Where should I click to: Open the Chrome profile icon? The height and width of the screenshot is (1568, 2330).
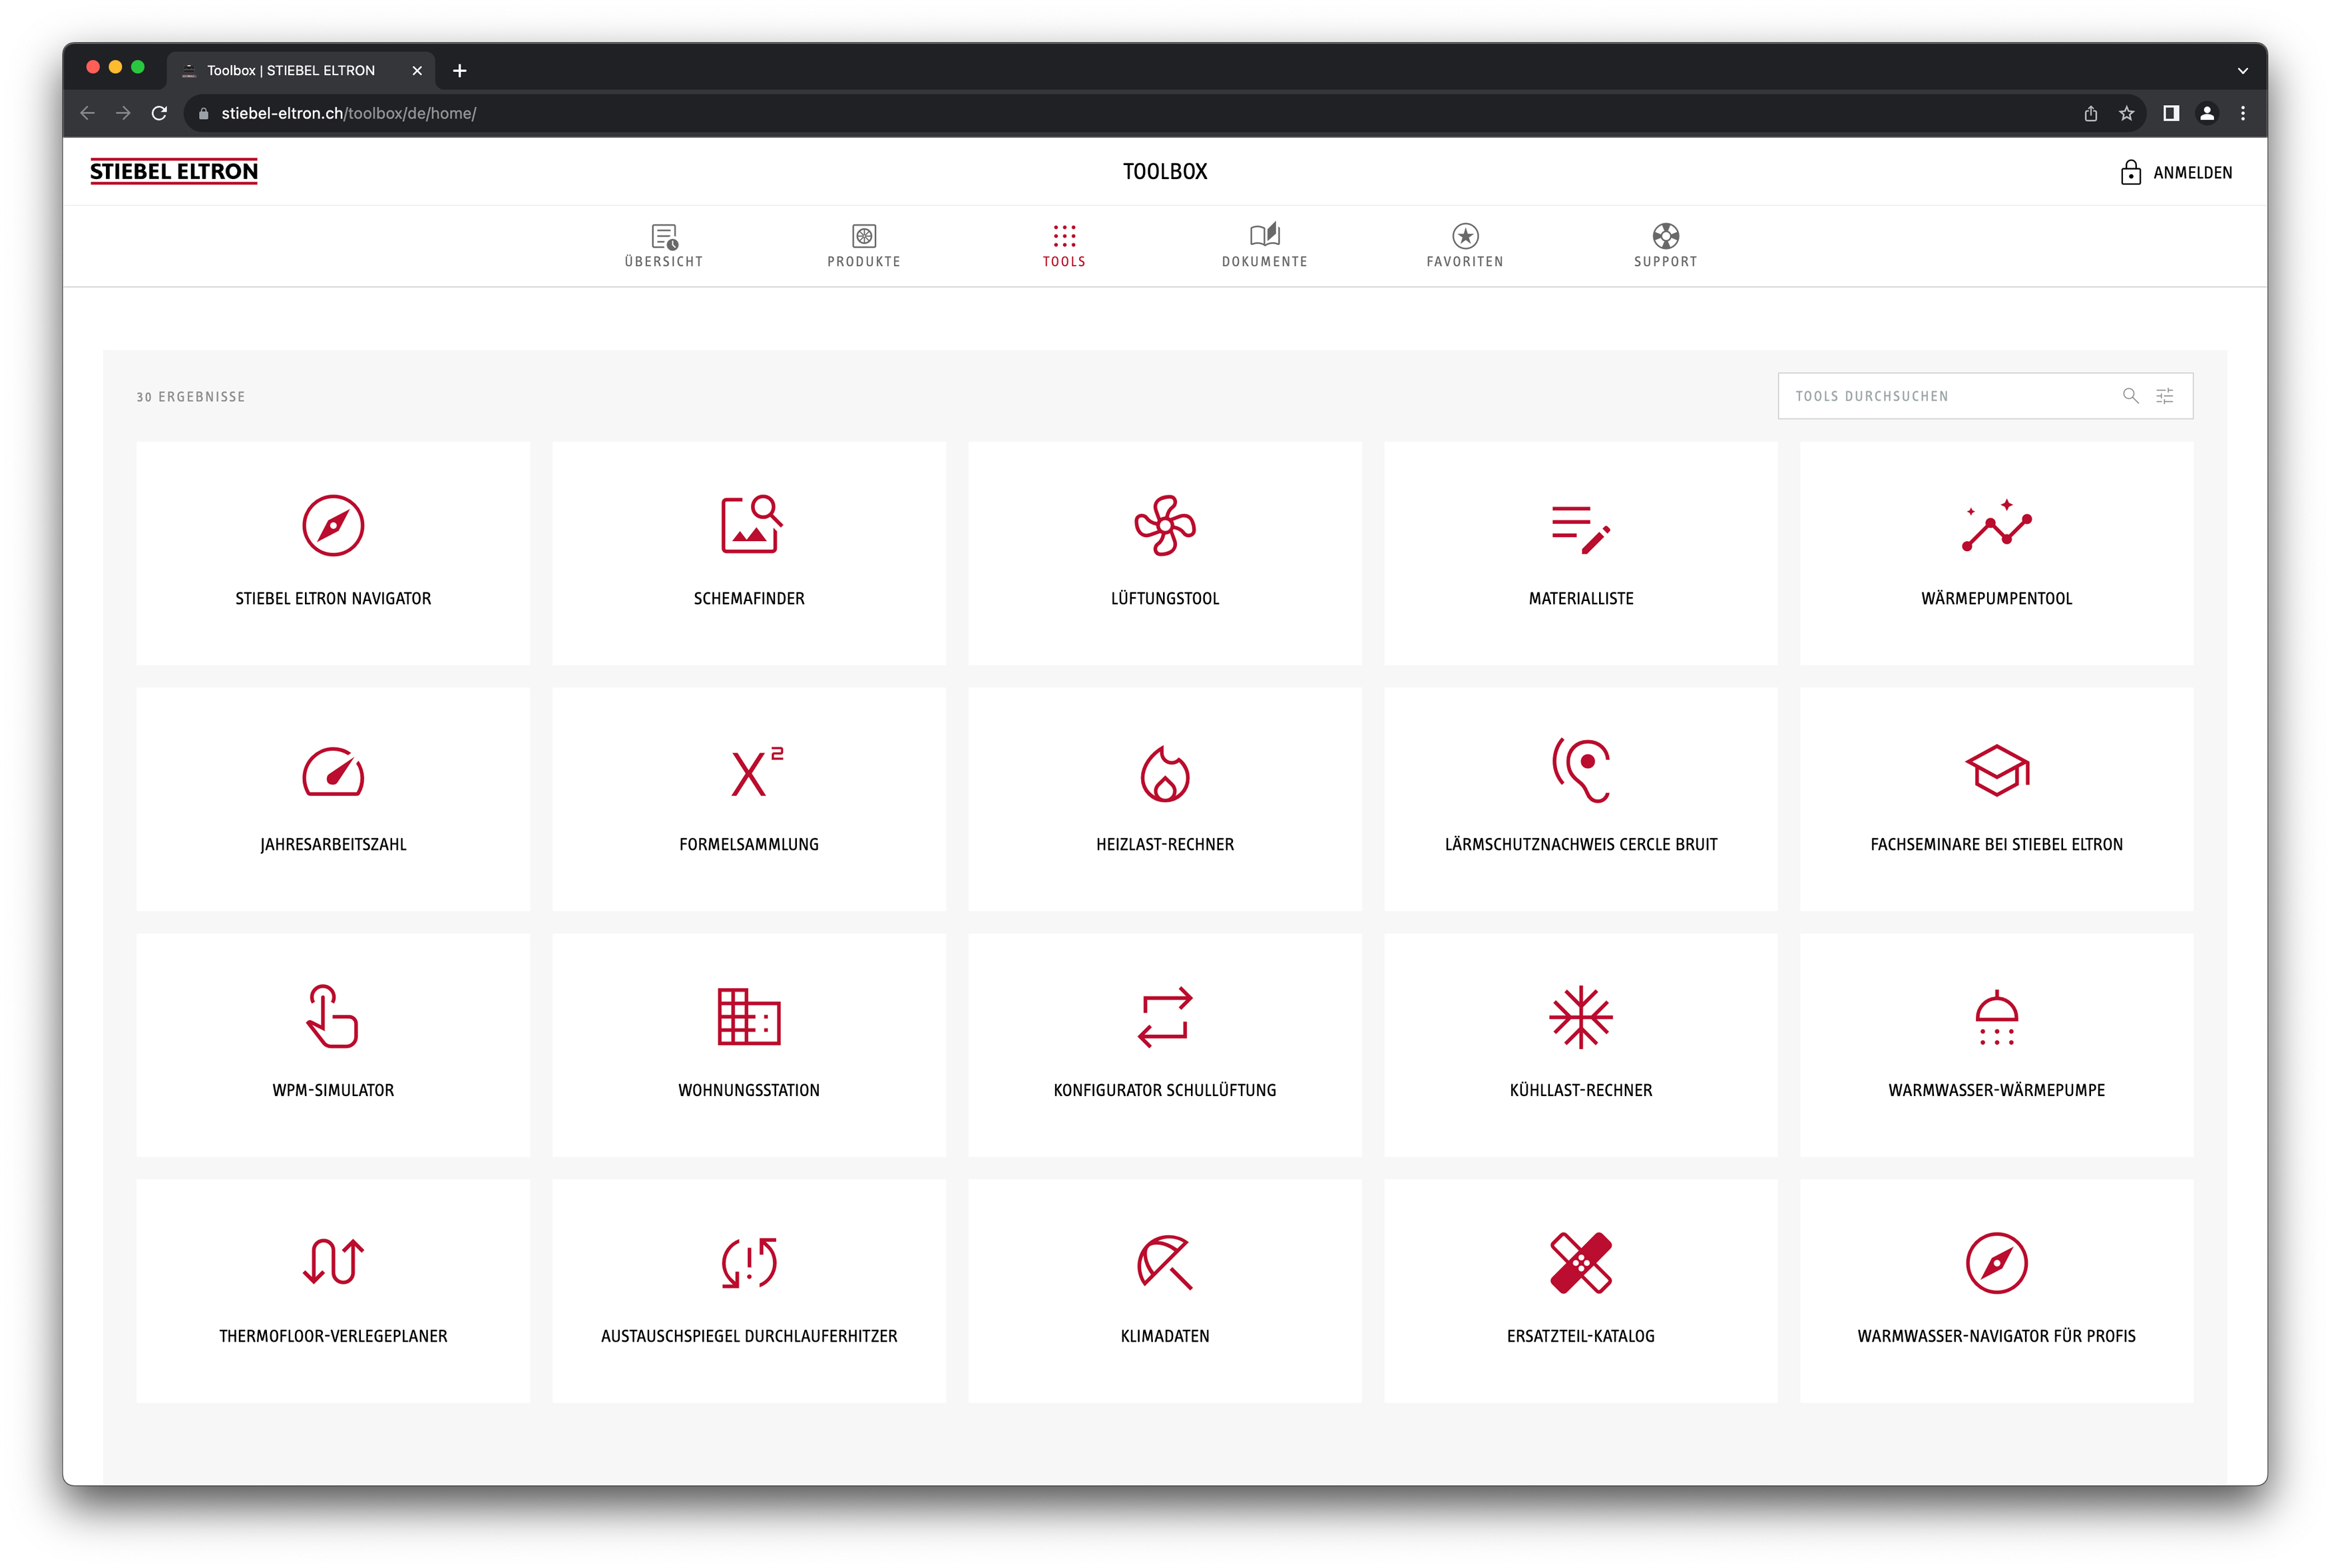2207,113
